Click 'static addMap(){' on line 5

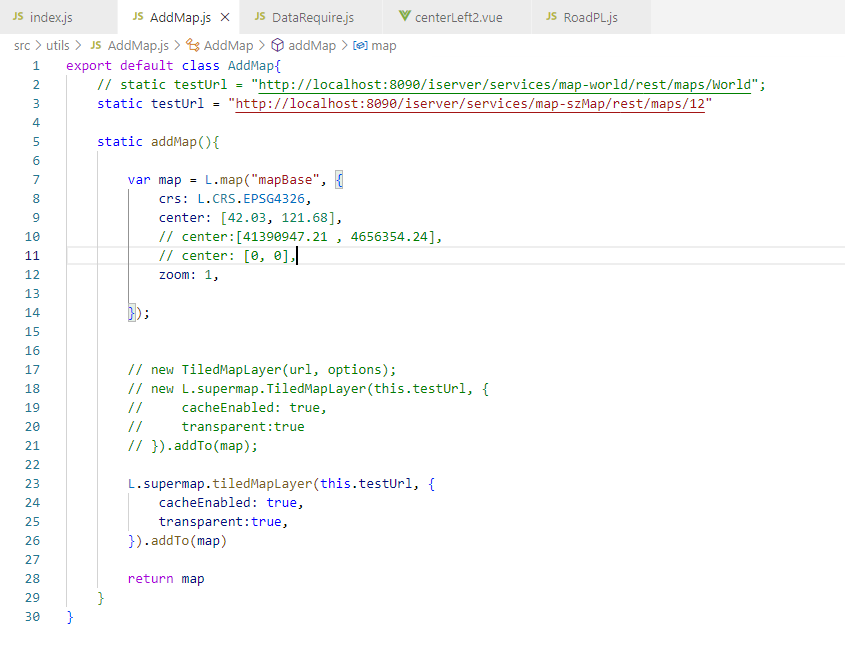pos(158,142)
